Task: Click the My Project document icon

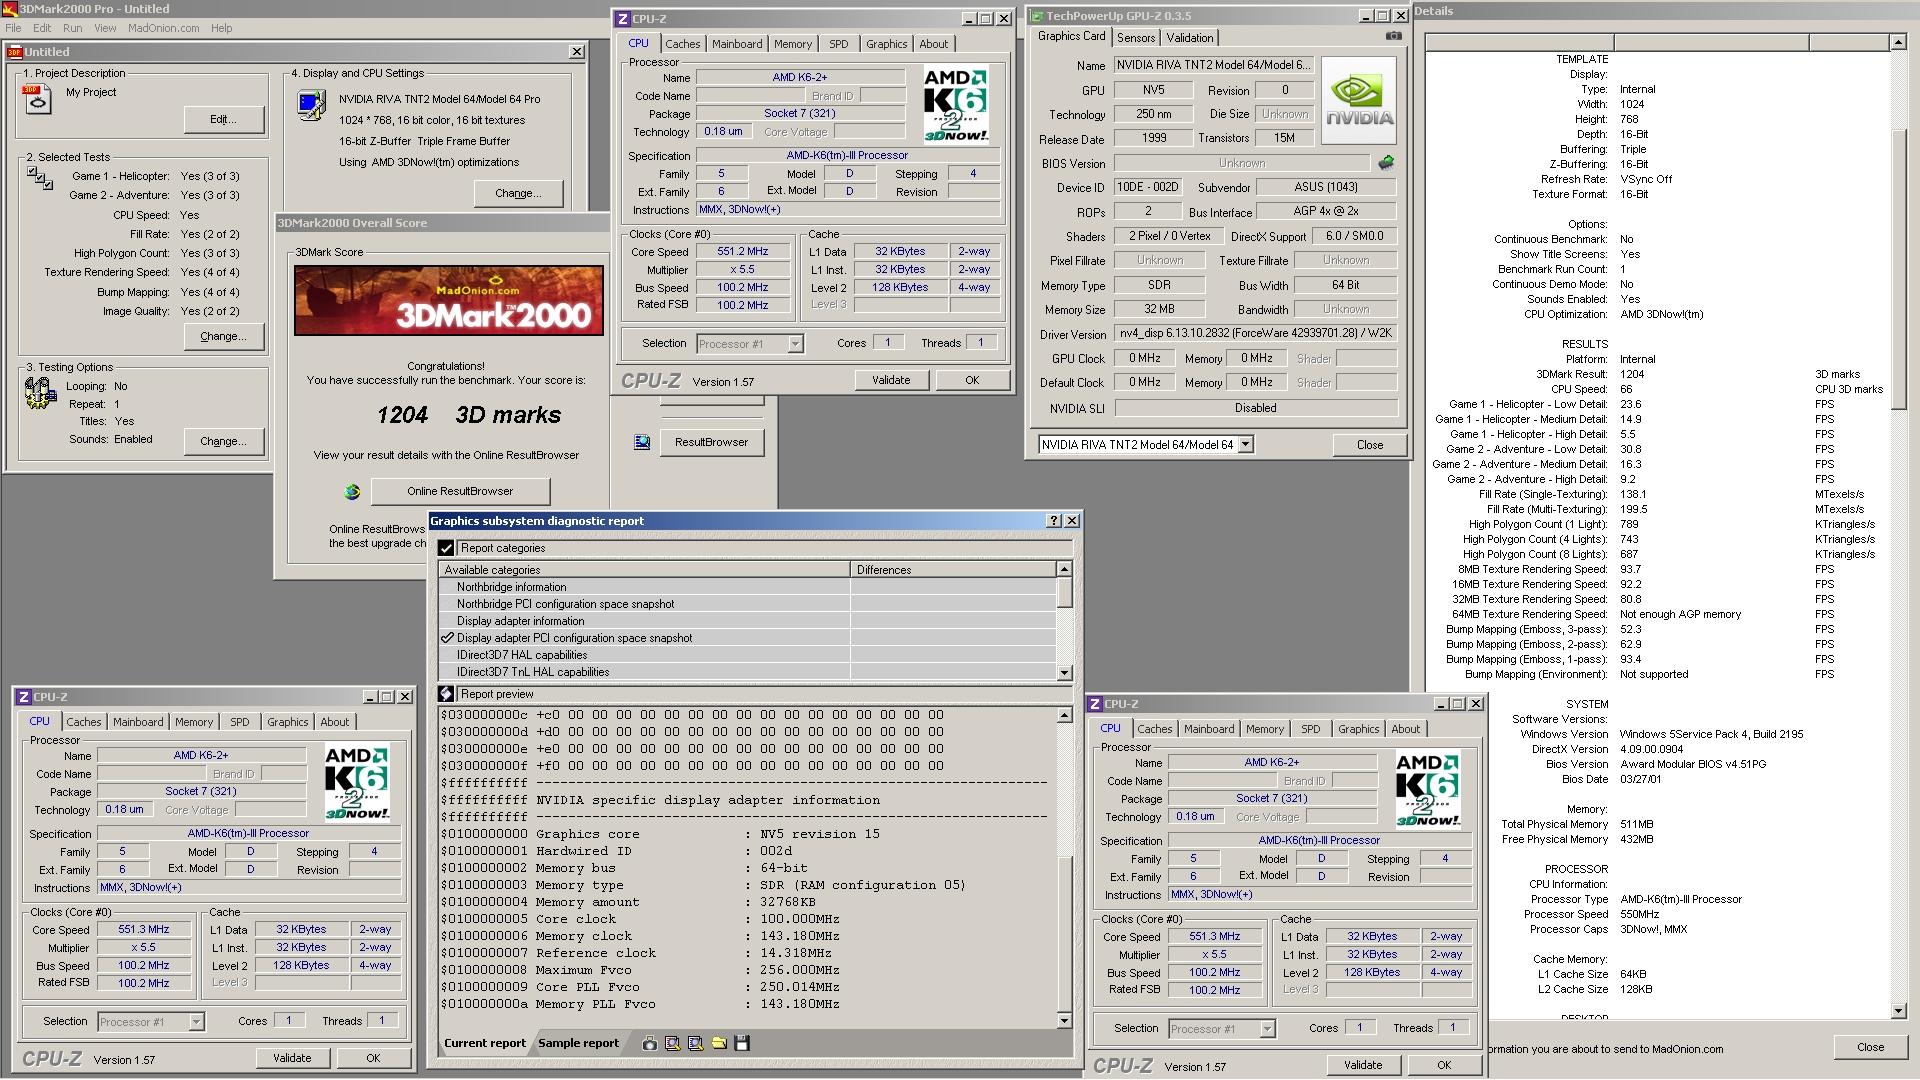Action: (37, 99)
